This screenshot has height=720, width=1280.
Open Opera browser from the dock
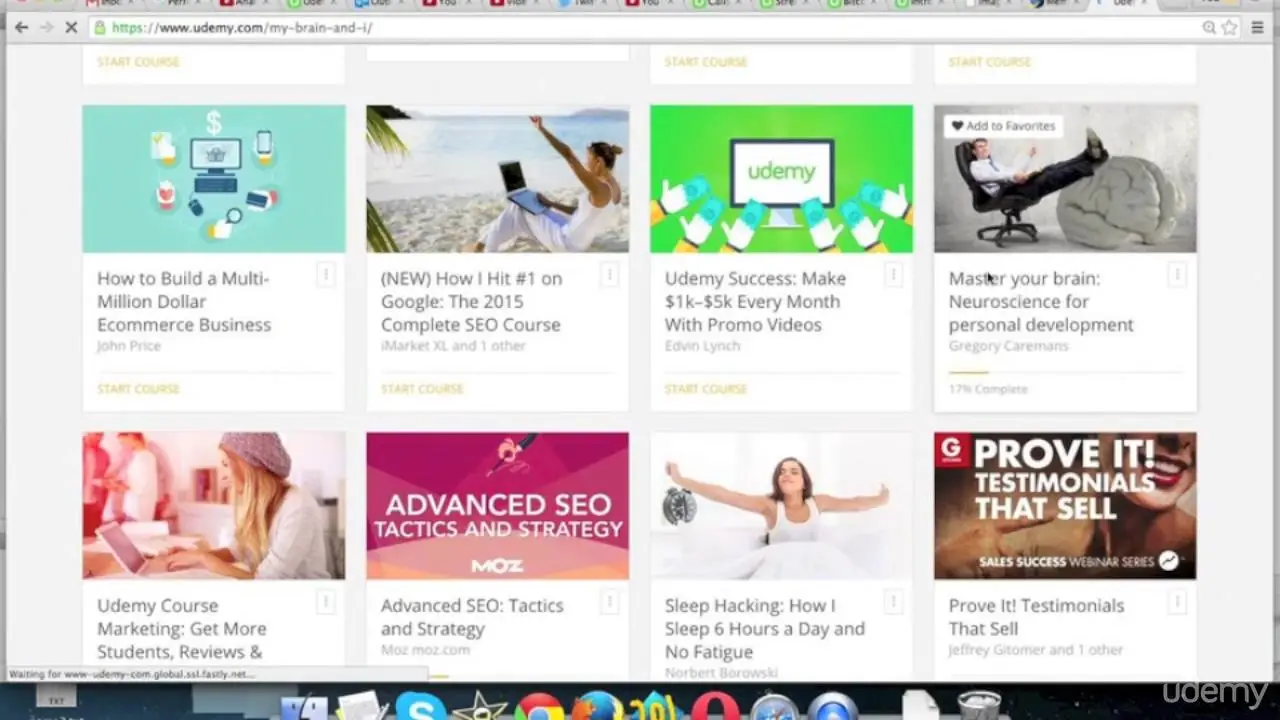coord(715,706)
